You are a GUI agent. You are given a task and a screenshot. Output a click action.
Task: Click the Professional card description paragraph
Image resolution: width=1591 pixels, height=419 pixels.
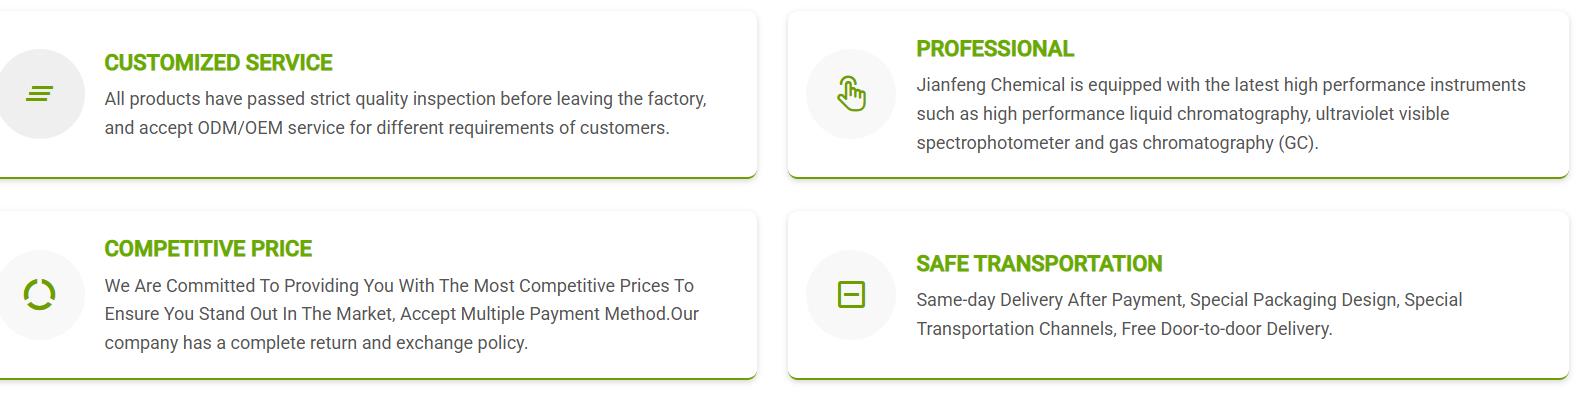[1220, 114]
